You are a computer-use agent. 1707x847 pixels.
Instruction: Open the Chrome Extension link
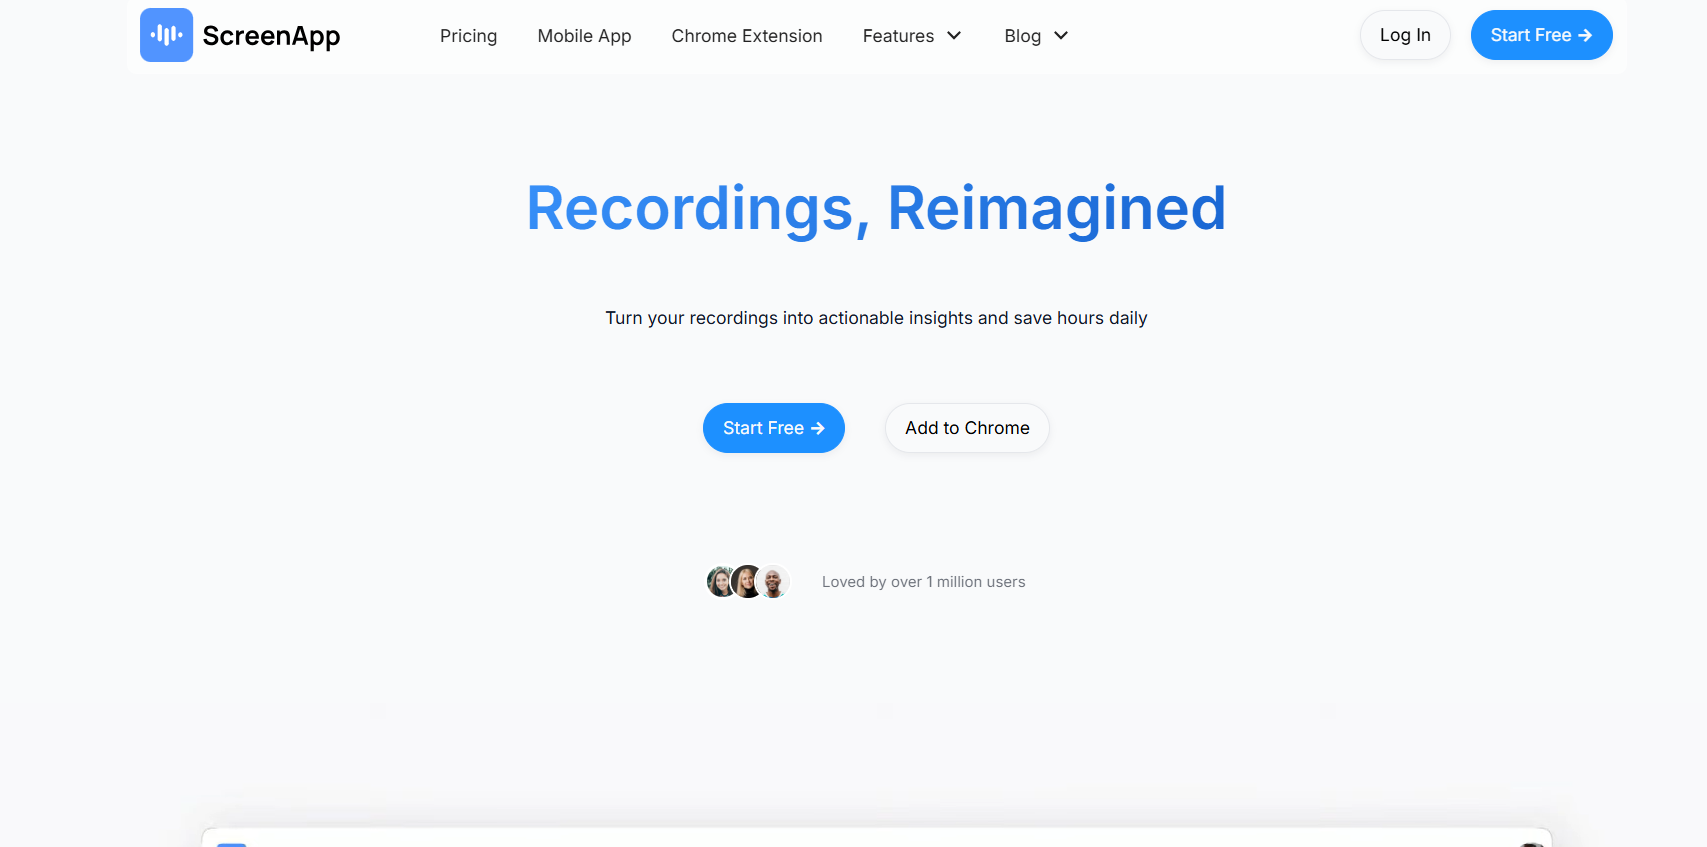[747, 36]
